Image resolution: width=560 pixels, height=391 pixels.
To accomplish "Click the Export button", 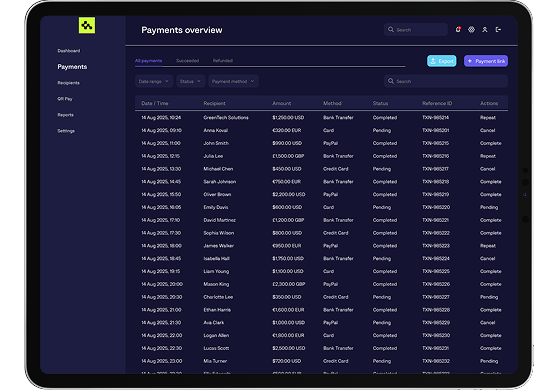I will [x=442, y=61].
